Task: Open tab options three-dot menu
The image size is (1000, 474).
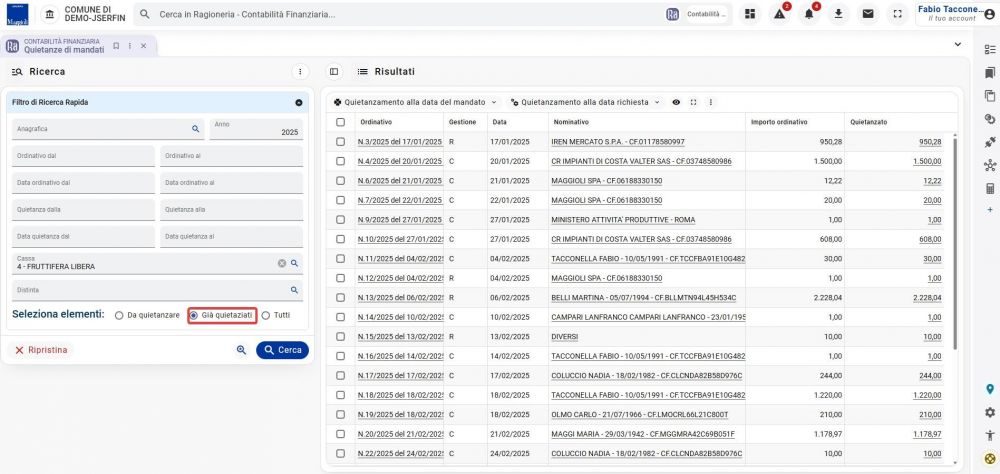Action: click(x=129, y=46)
